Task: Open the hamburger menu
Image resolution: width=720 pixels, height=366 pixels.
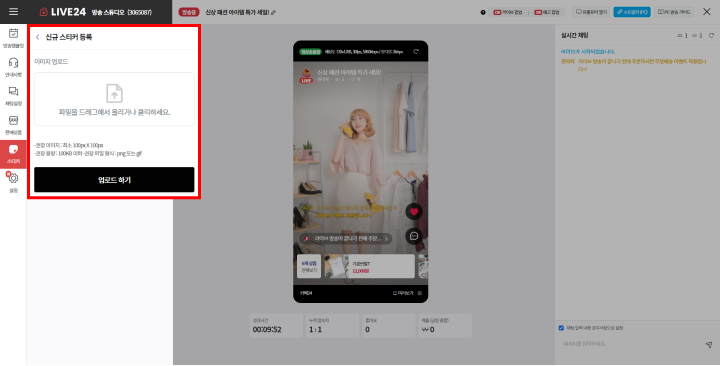Action: (x=13, y=11)
